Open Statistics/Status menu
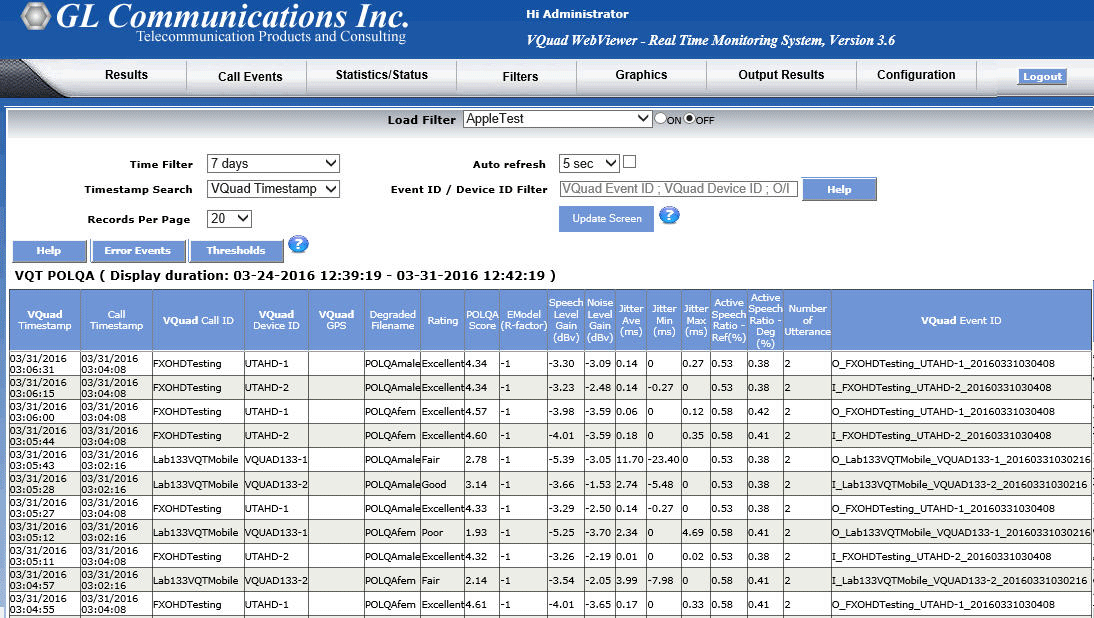1094x618 pixels. click(x=382, y=75)
